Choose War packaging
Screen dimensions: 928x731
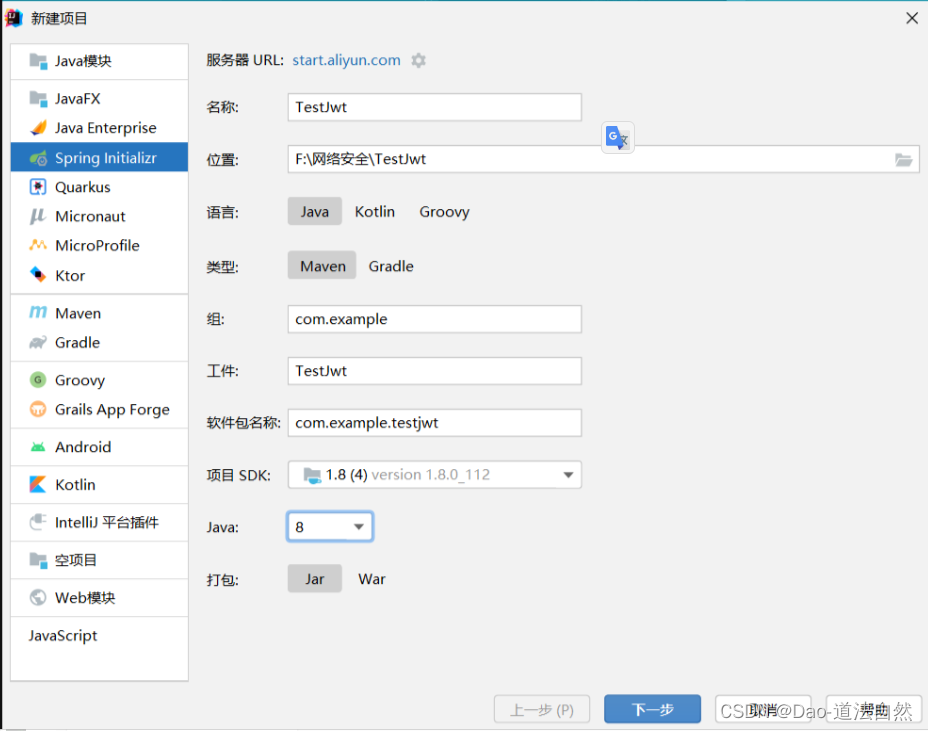pos(372,579)
